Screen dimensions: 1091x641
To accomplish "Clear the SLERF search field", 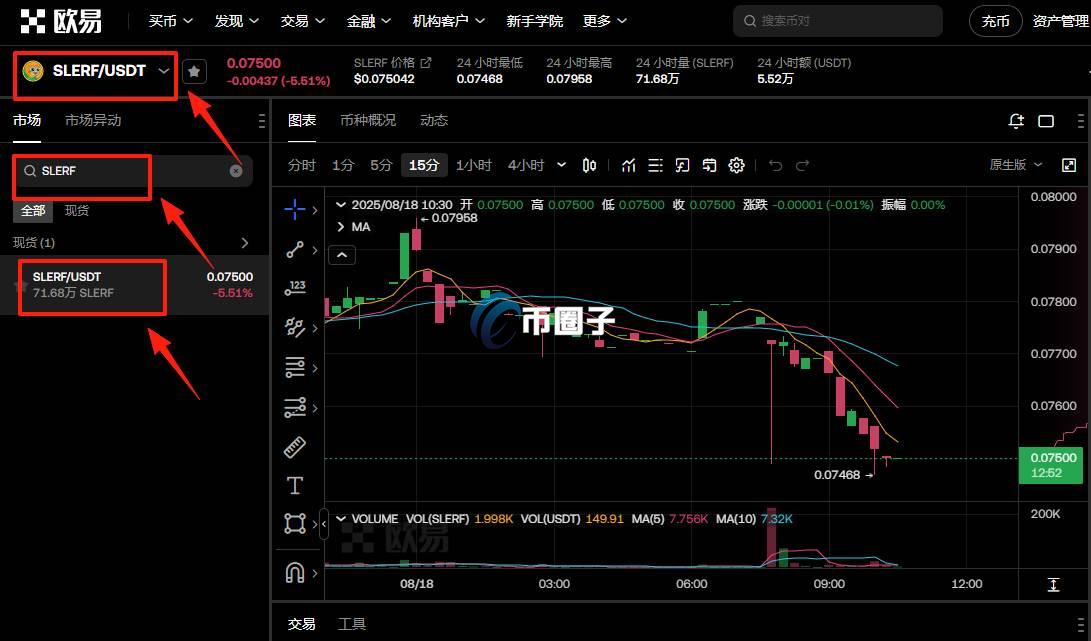I will (x=236, y=171).
